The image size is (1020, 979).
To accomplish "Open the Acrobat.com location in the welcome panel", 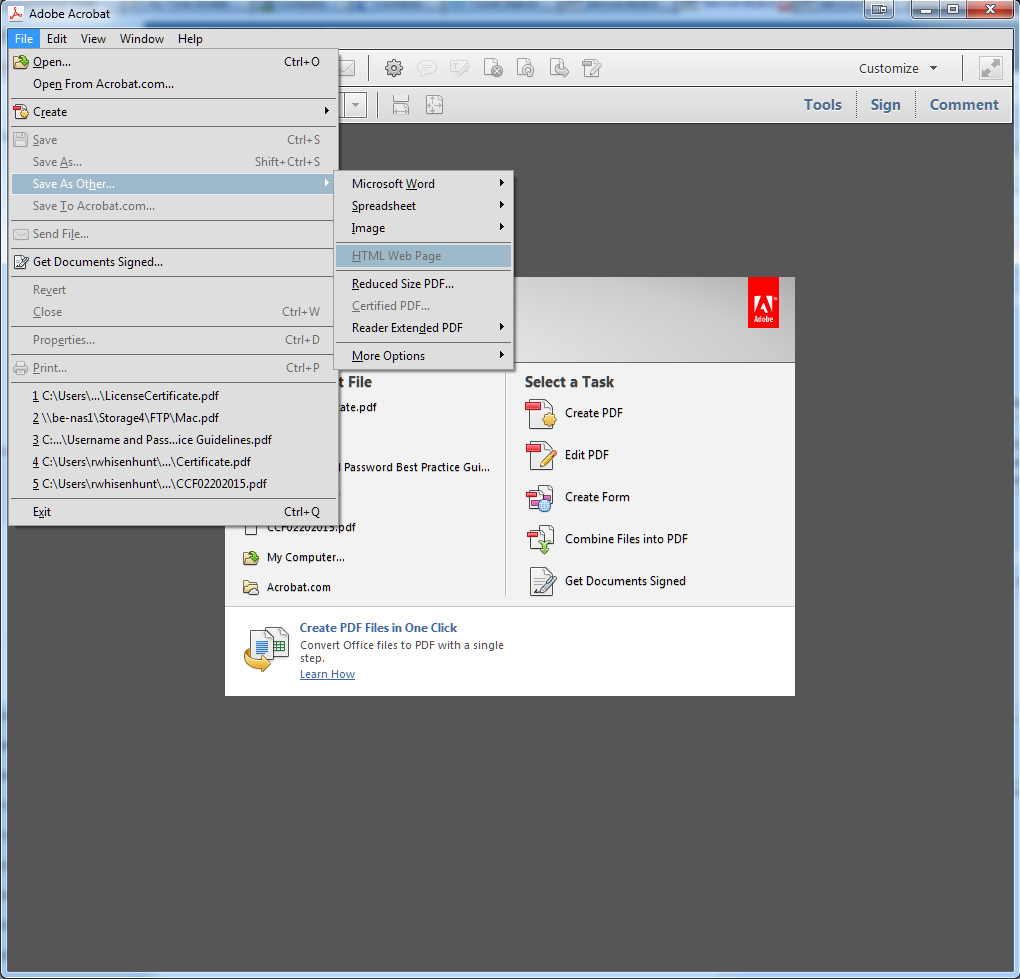I will [x=298, y=587].
